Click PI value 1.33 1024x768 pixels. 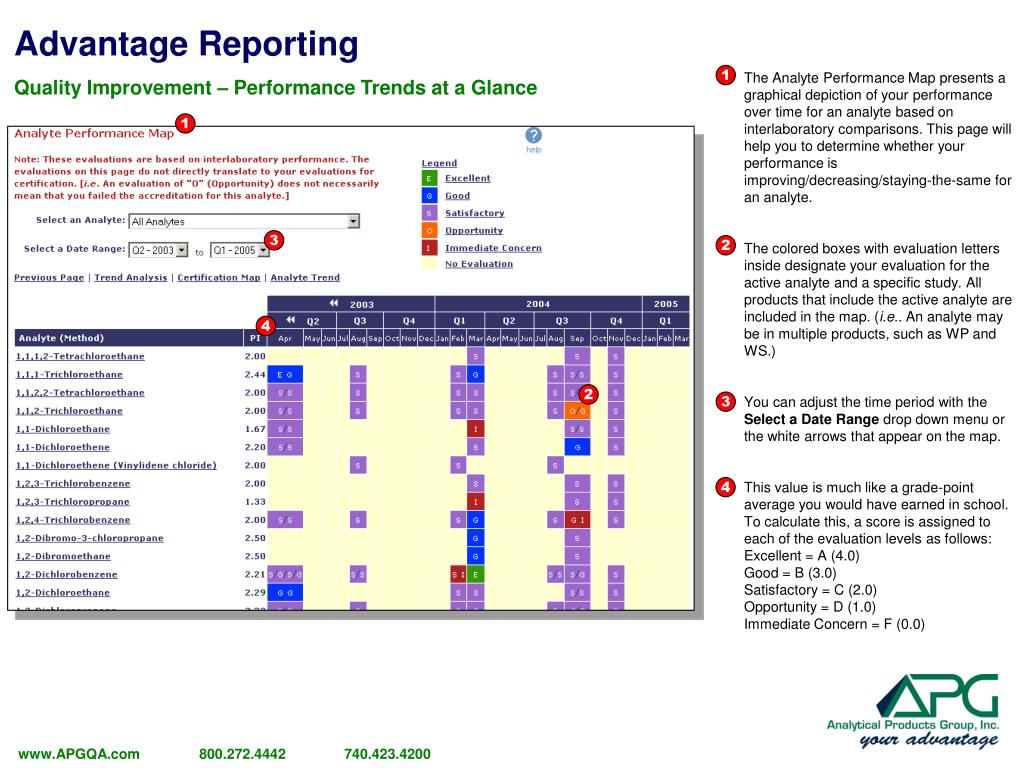(x=255, y=502)
